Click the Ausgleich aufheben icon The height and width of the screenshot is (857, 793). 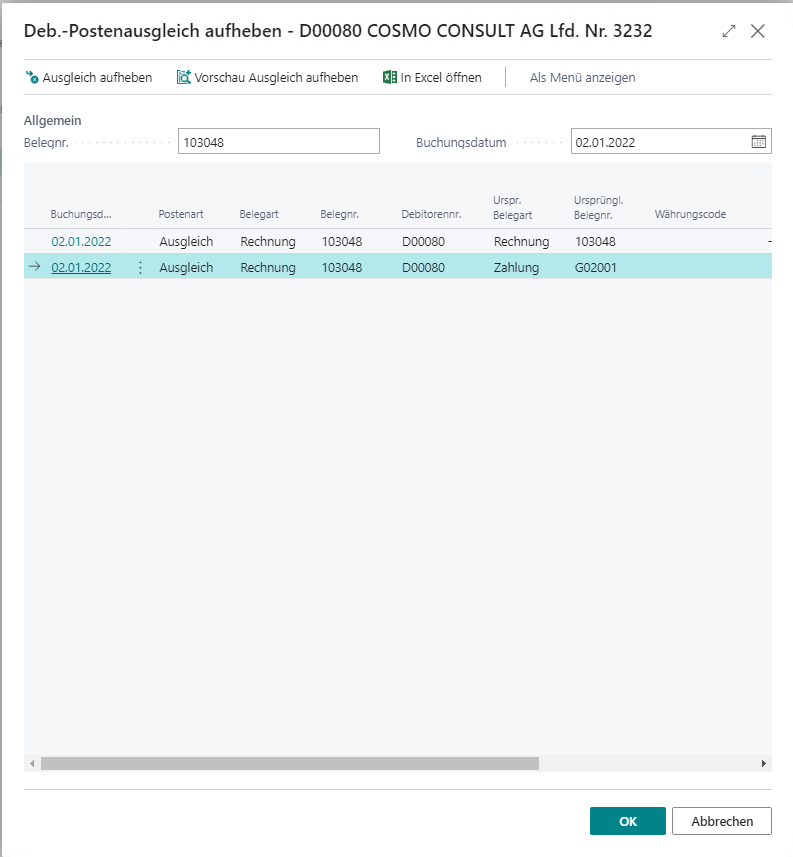click(x=32, y=77)
